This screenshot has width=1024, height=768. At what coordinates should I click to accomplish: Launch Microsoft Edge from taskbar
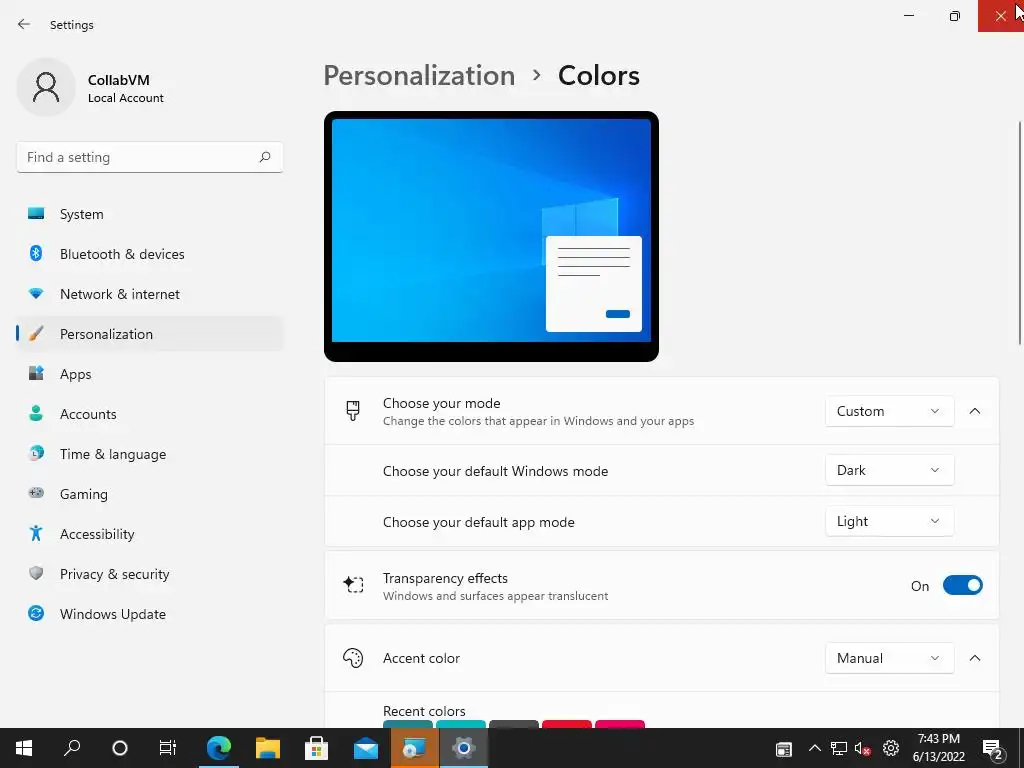point(219,748)
